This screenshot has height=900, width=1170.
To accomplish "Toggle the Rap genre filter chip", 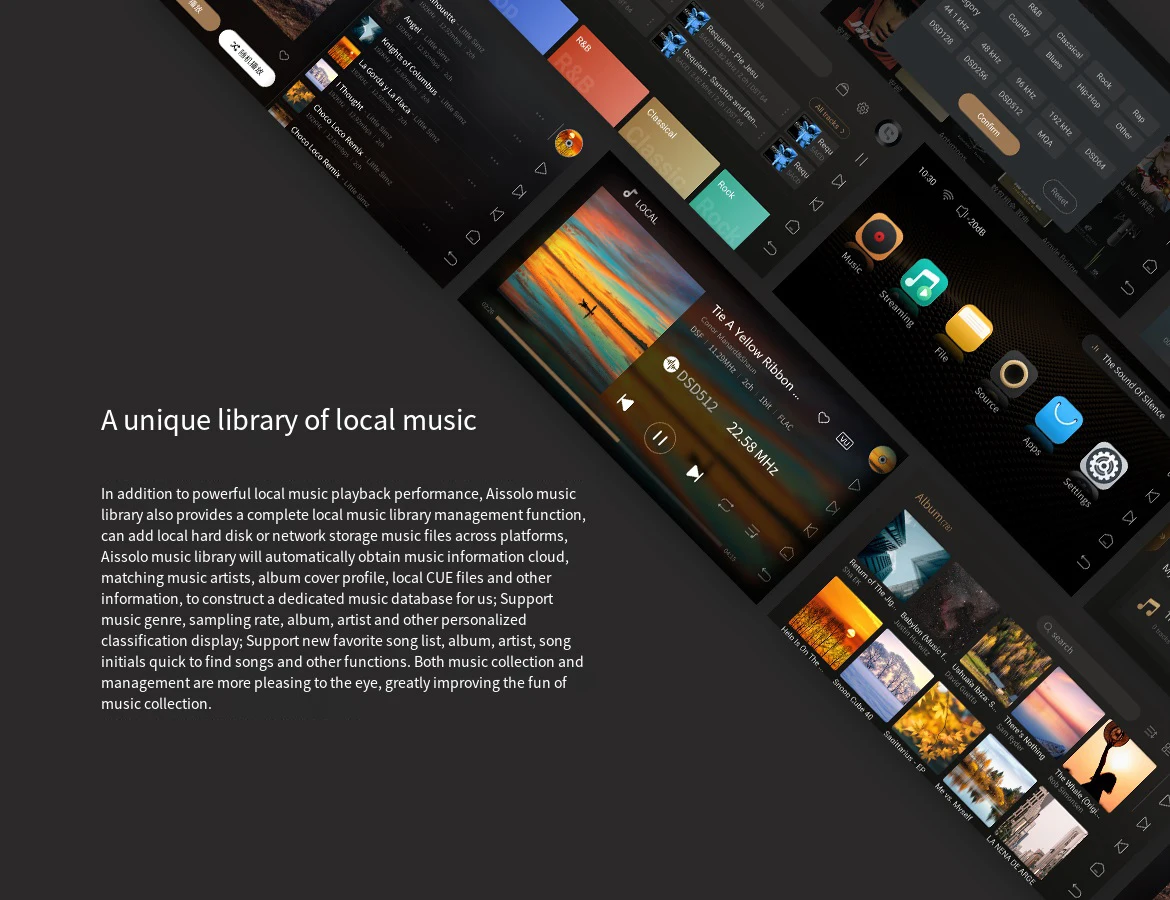I will point(1138,115).
